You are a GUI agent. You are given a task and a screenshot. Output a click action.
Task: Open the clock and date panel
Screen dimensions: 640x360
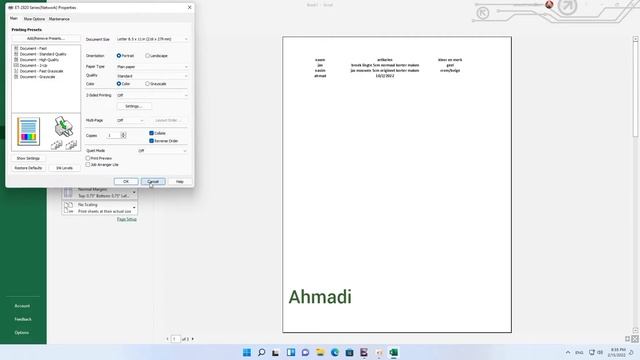point(617,352)
